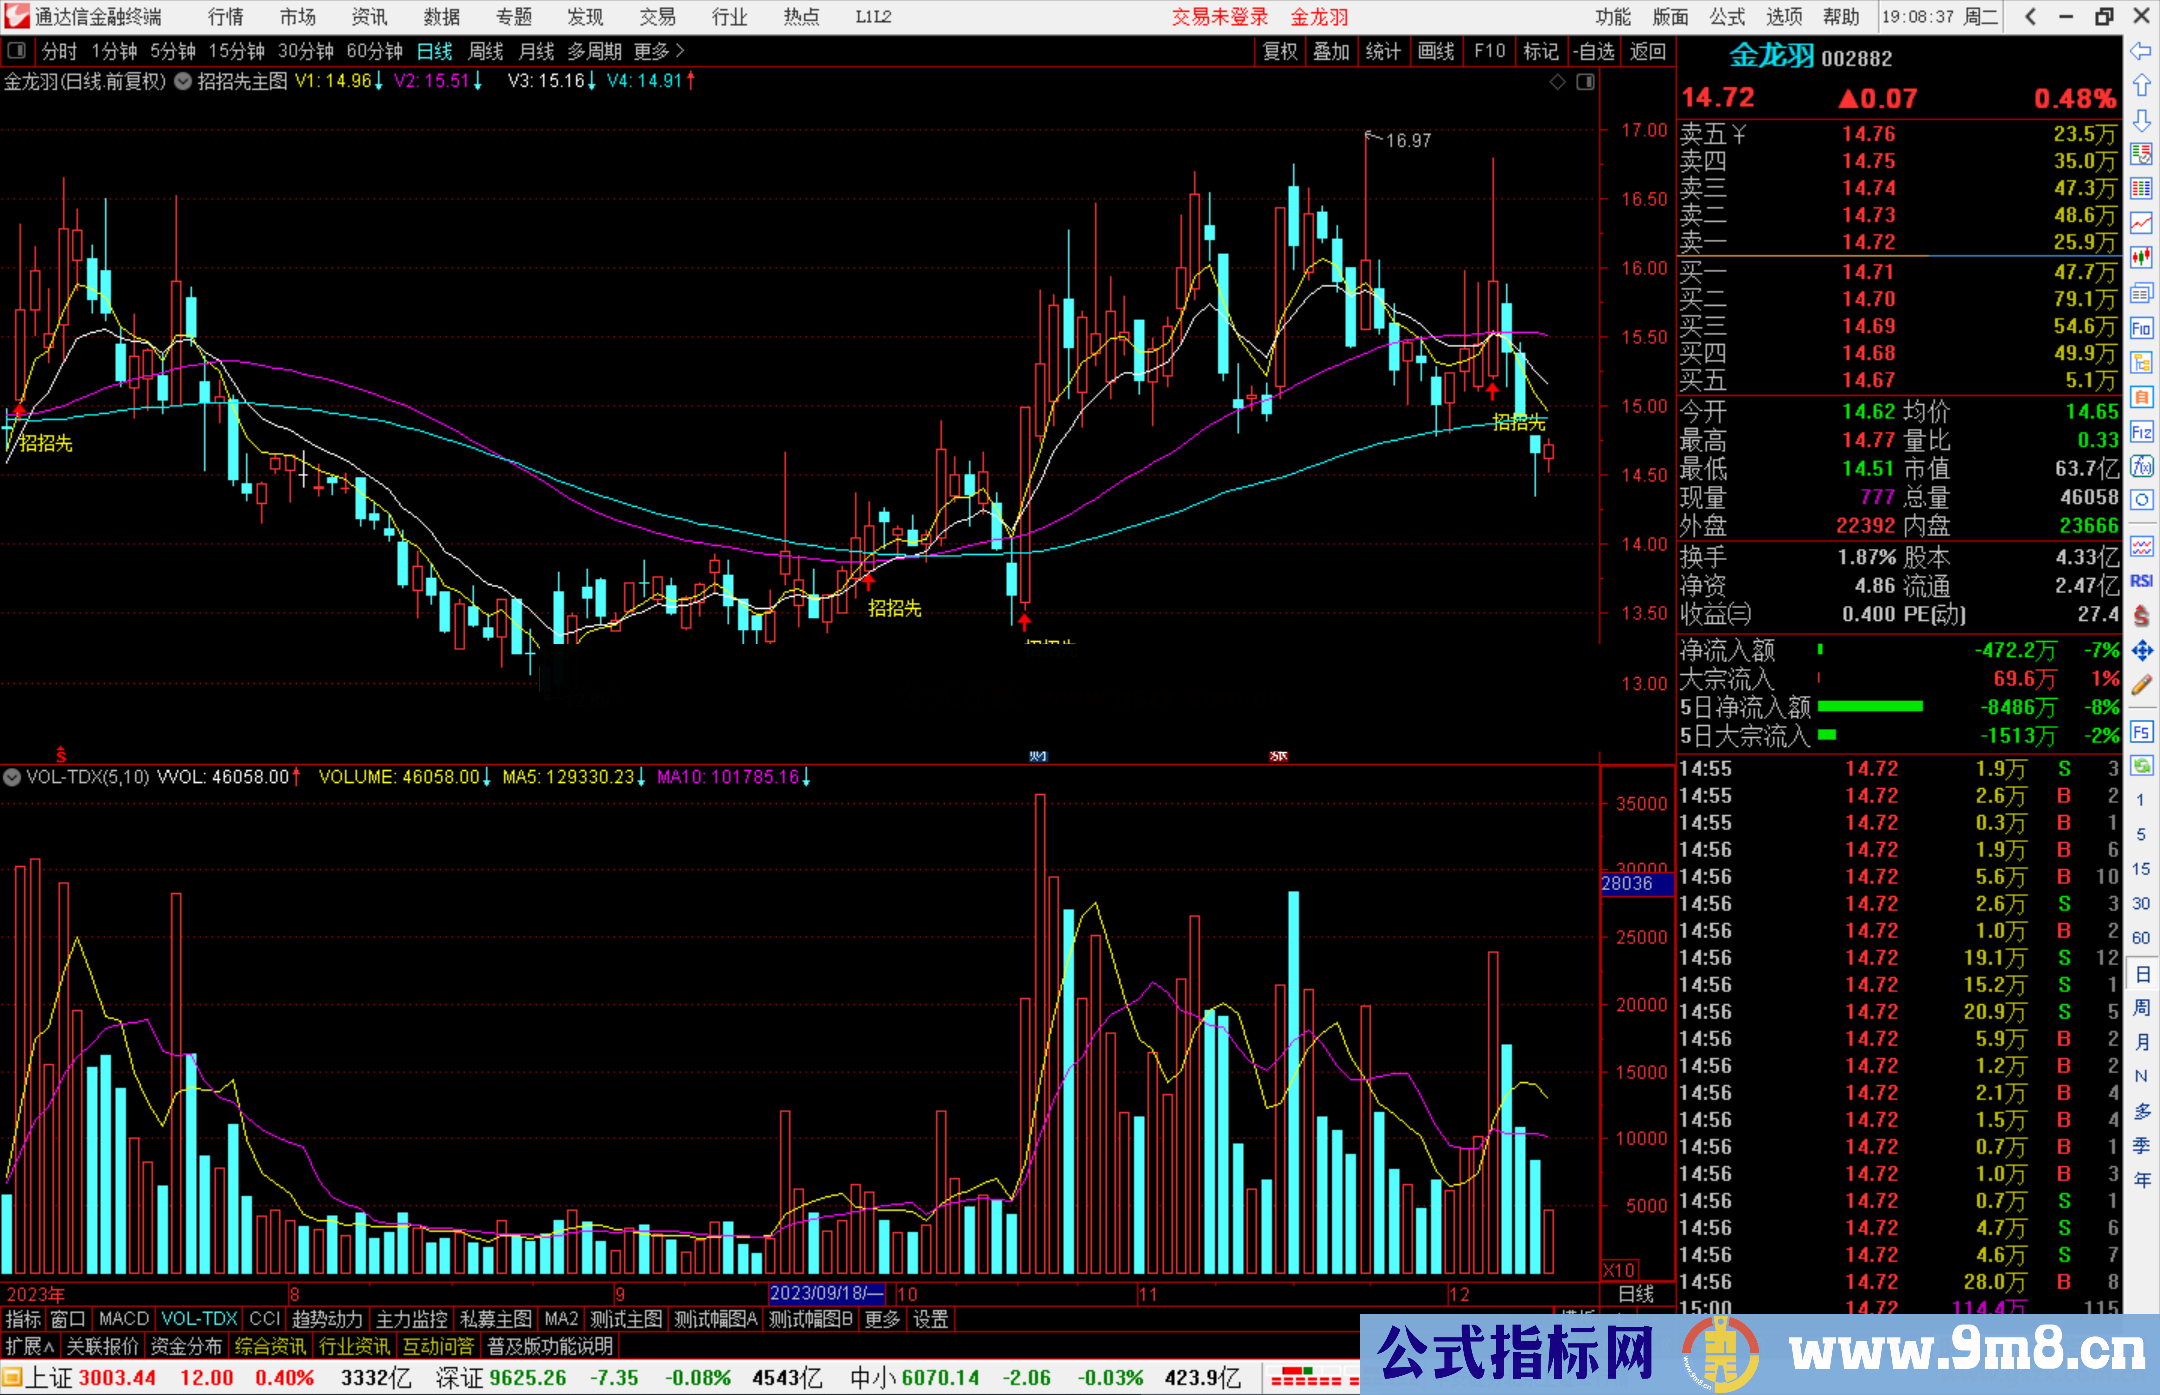Open the RSI indicator sidebar icon

pos(2141,581)
